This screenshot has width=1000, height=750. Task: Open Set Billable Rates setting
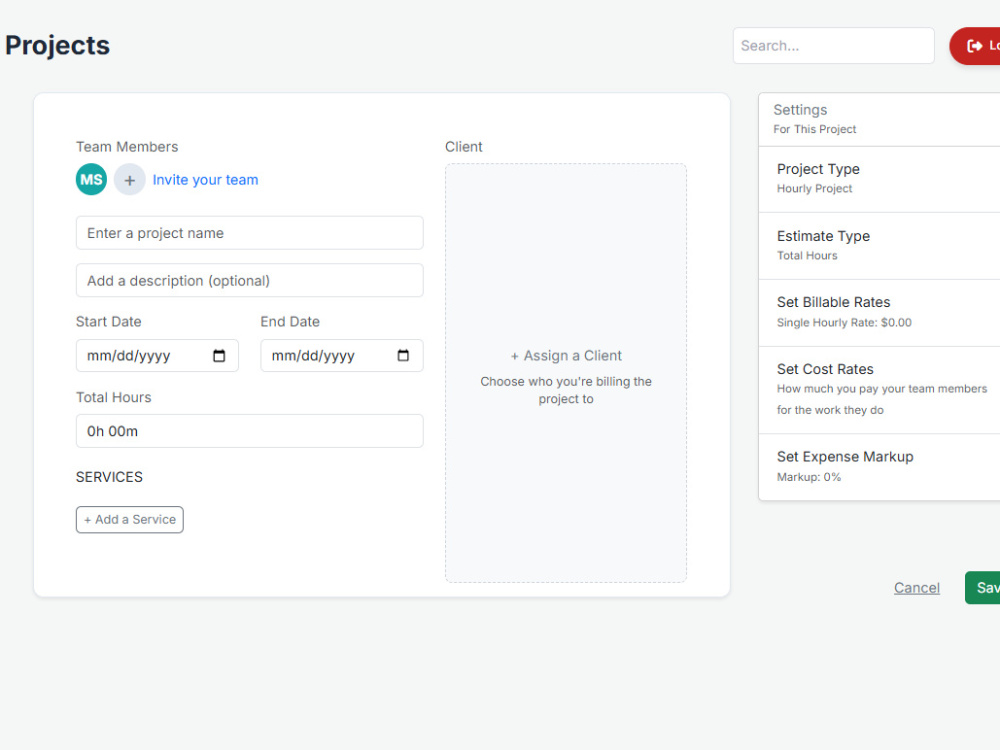coord(879,313)
